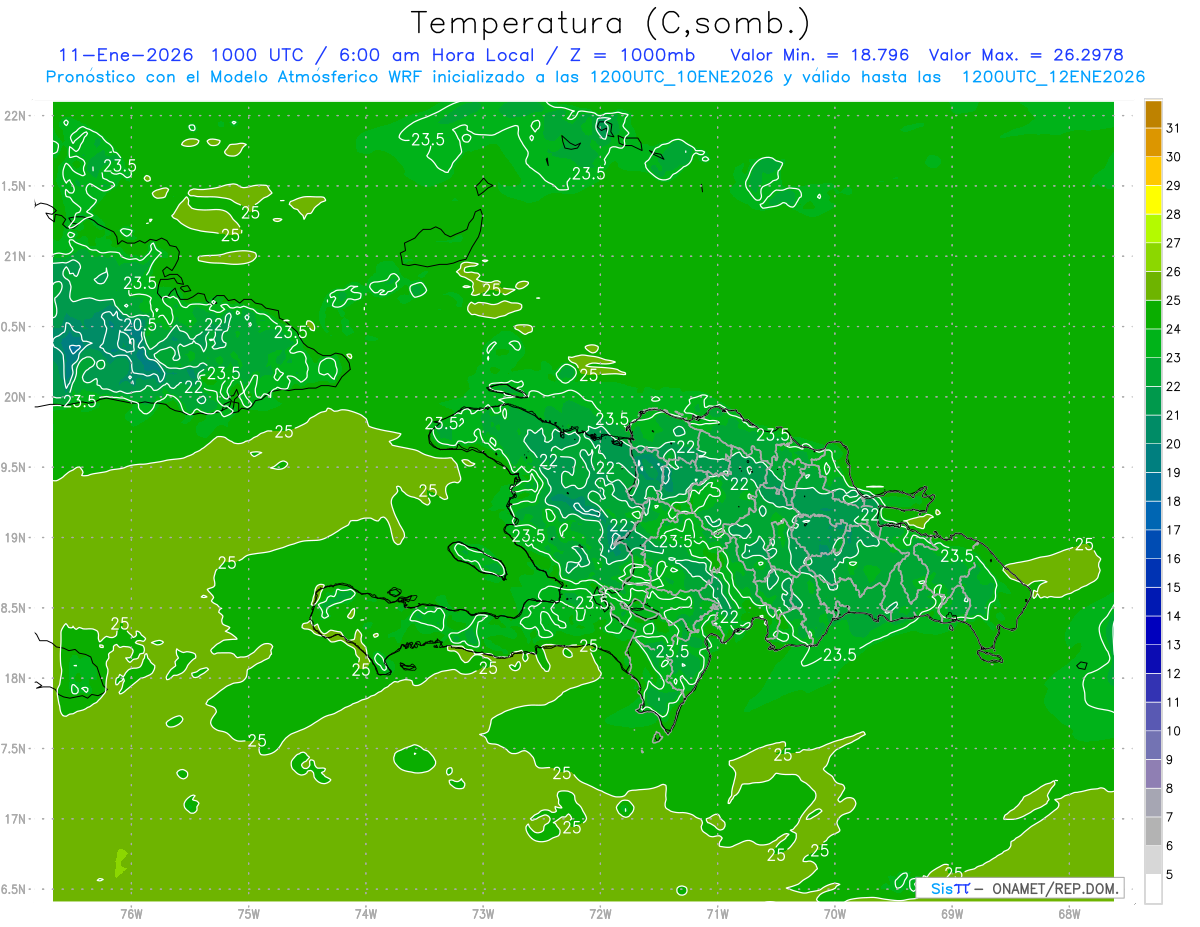Click the 68W longitude tick label
Image resolution: width=1200 pixels, height=927 pixels.
point(1068,913)
